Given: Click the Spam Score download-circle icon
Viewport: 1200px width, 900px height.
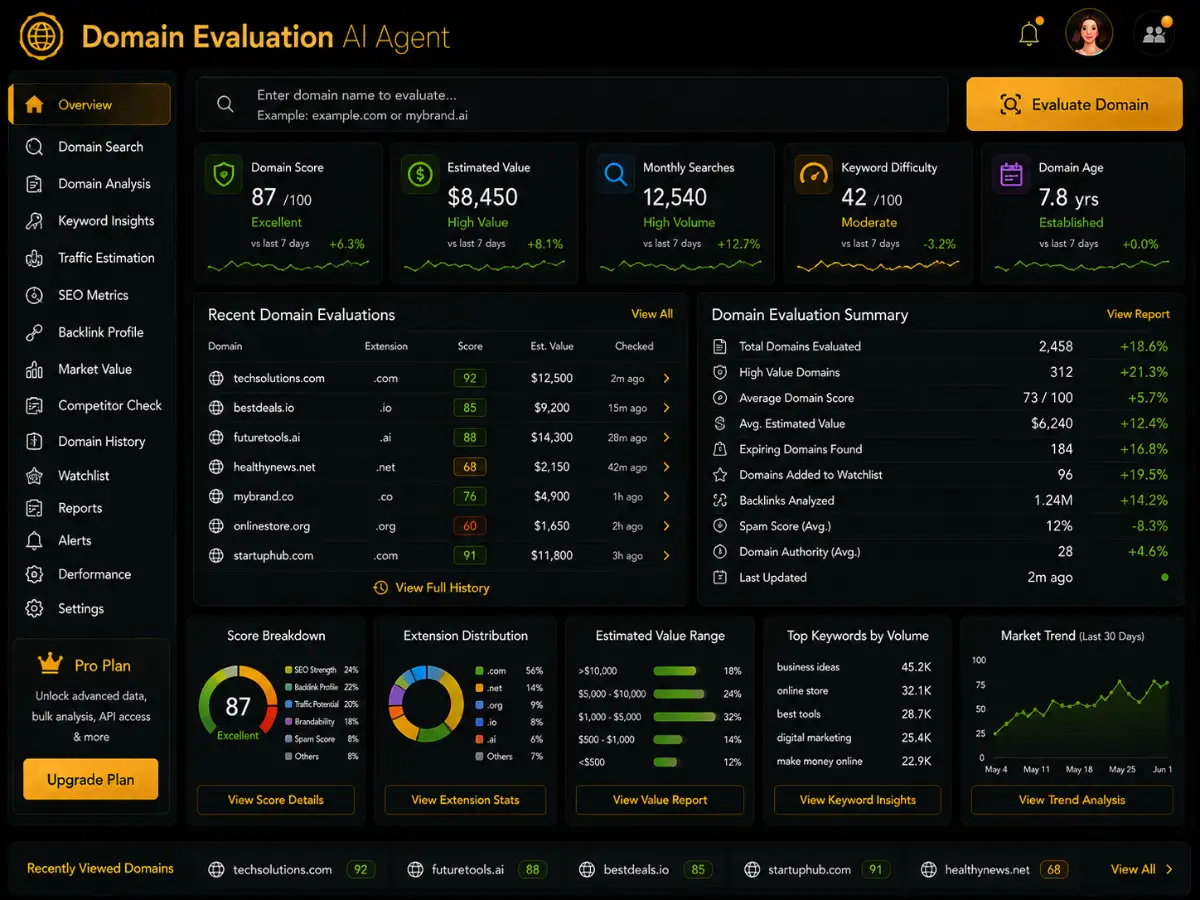Looking at the screenshot, I should pyautogui.click(x=719, y=526).
